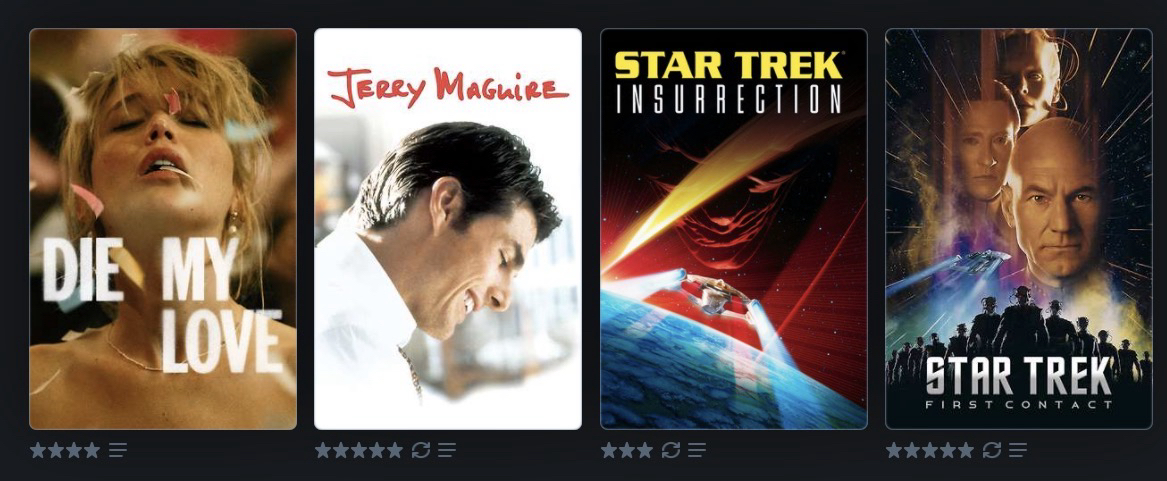This screenshot has height=481, width=1167.
Task: Click the five-star rating under Jerry Maguire
Action: (x=359, y=450)
